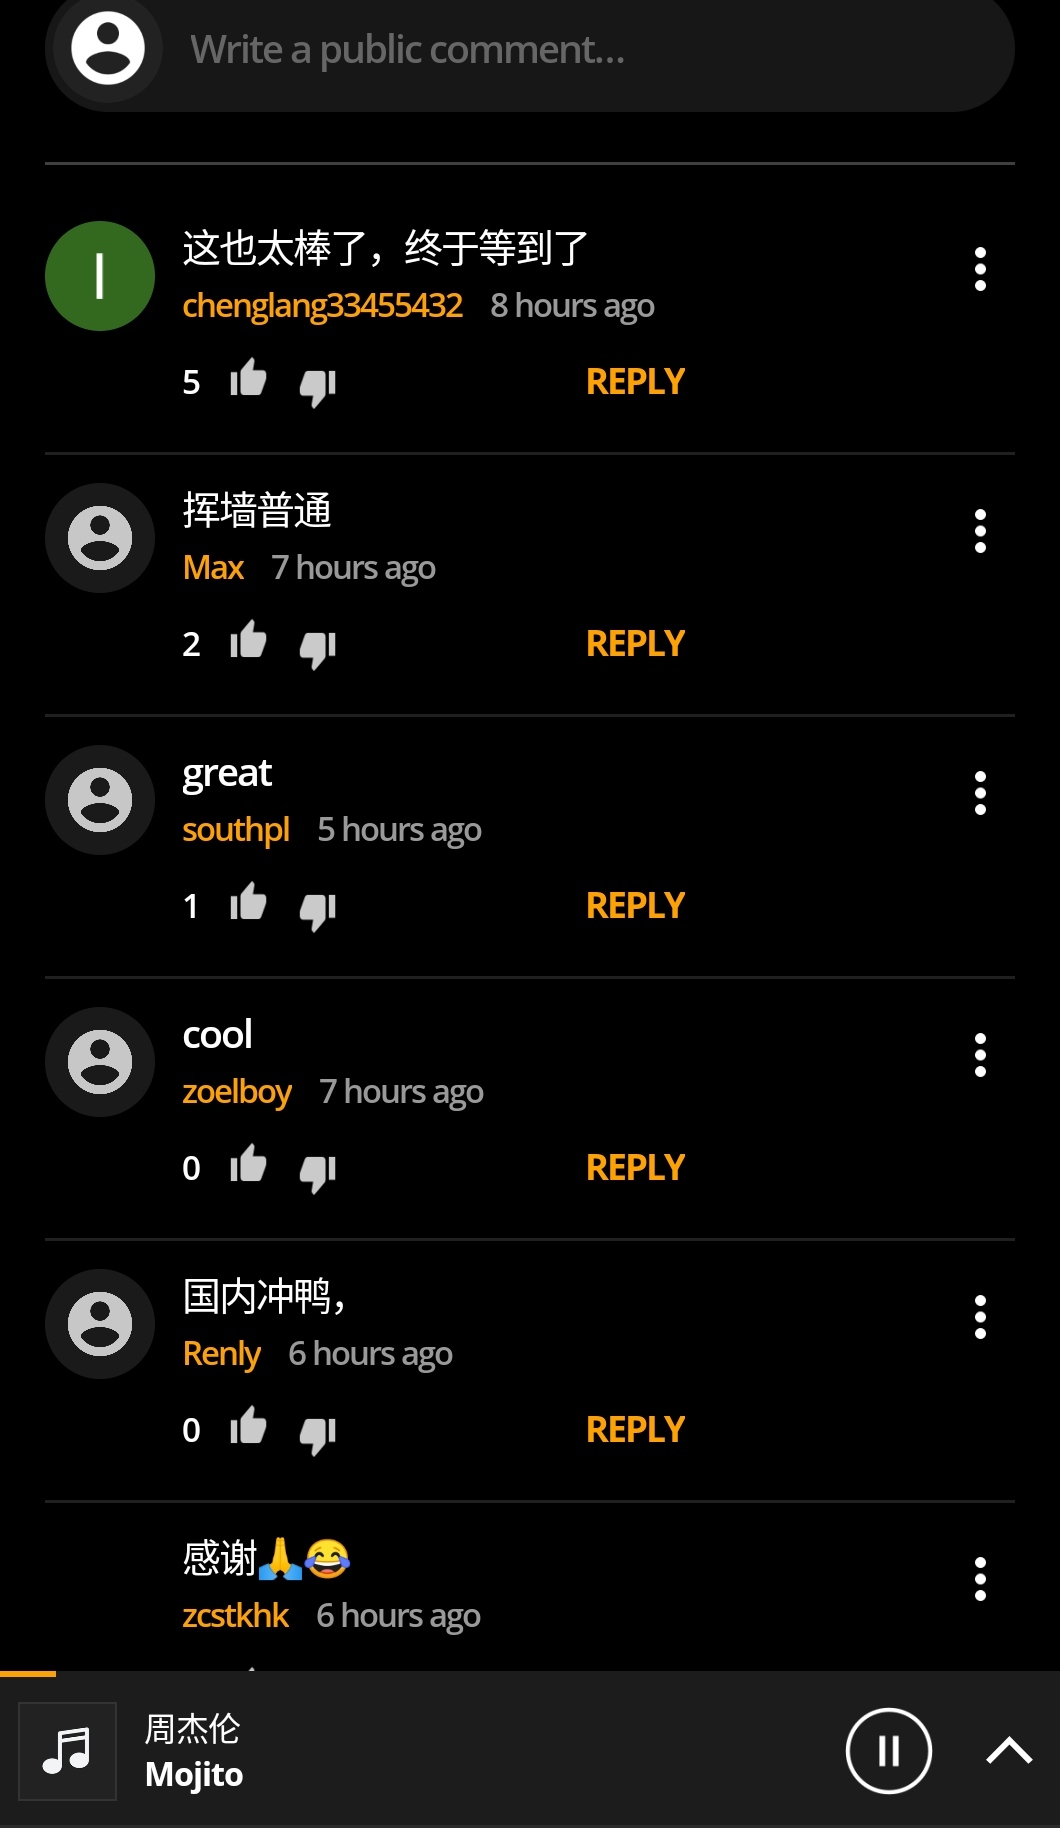The height and width of the screenshot is (1828, 1060).
Task: Thumbs up southpl's 'great' comment
Action: pos(248,903)
